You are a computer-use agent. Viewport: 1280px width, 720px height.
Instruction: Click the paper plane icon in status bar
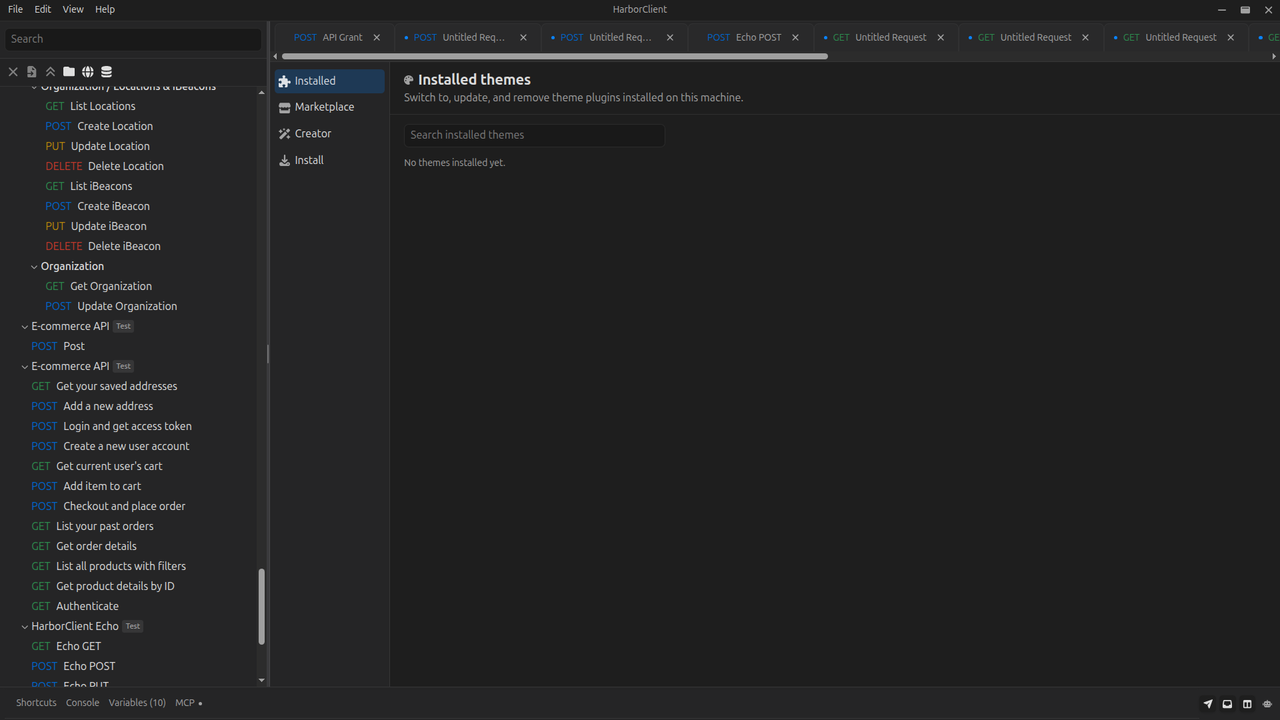point(1208,704)
